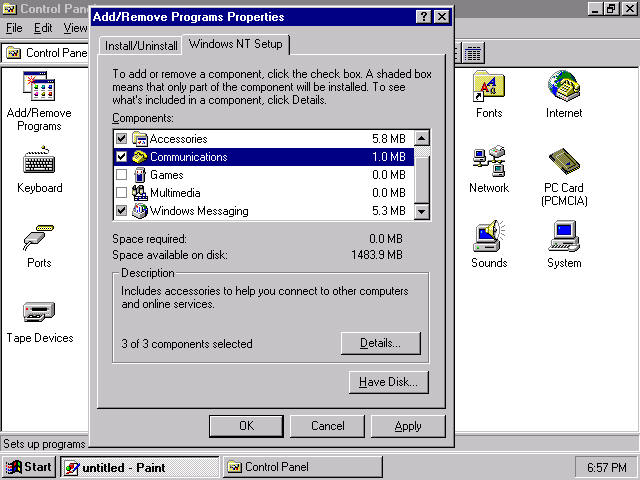This screenshot has width=640, height=480.
Task: Click the components list scroll up arrow
Action: 422,138
